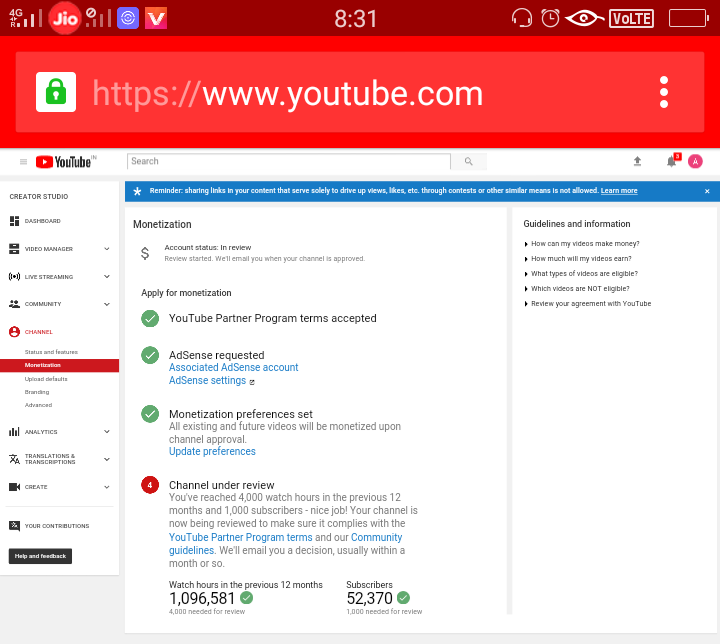Click the Live Streaming broadcast icon
Viewport: 720px width, 644px height.
pos(14,277)
